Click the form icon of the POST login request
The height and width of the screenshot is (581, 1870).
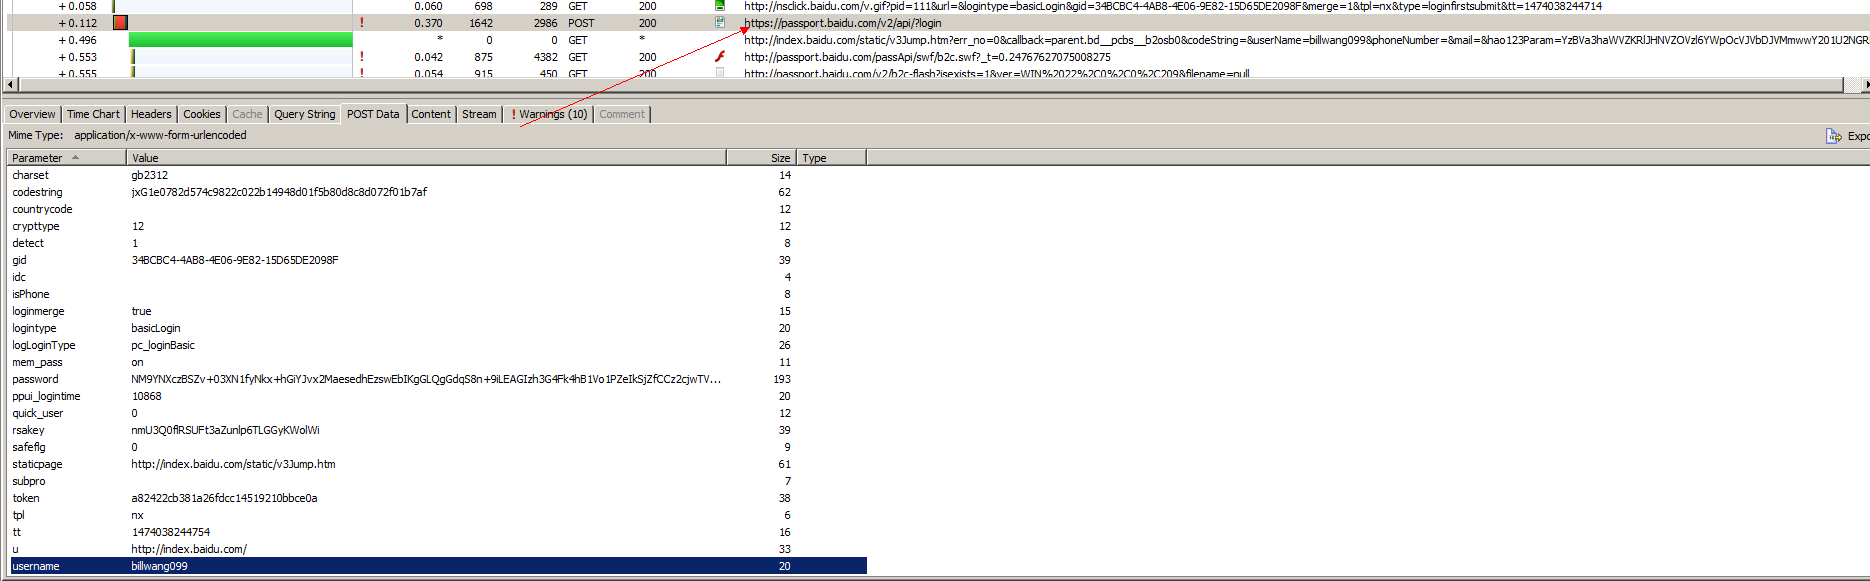point(720,22)
